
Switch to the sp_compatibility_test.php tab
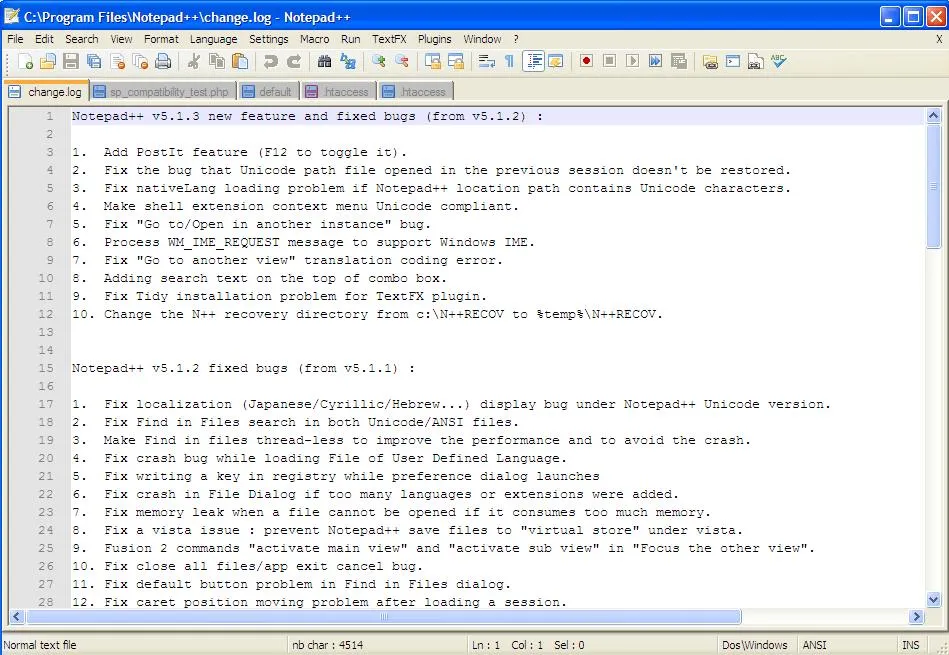pos(162,91)
